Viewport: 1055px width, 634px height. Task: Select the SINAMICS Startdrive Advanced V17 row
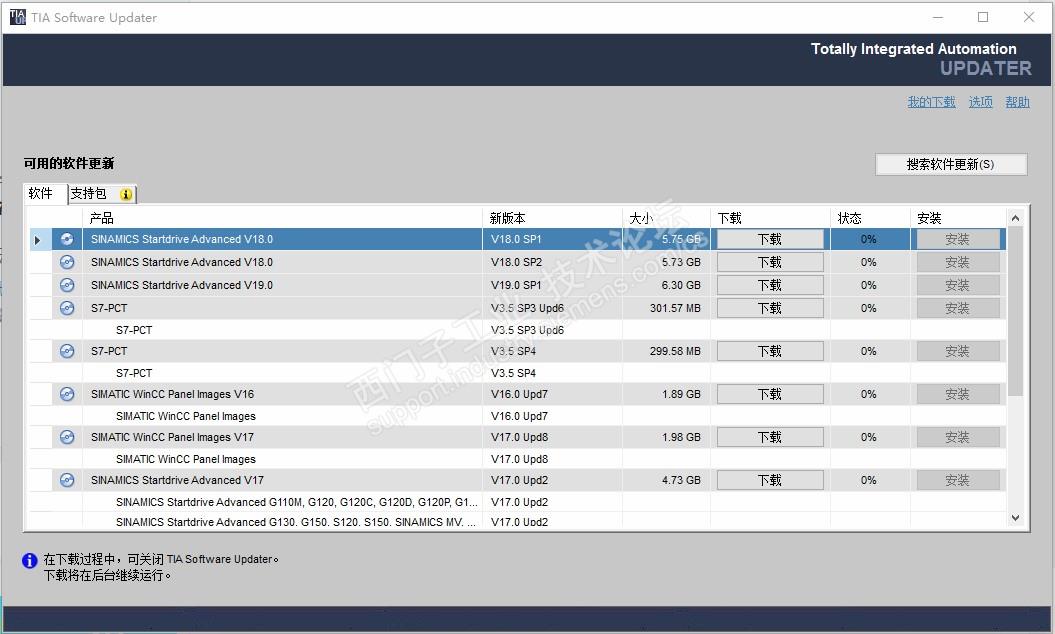coord(517,480)
